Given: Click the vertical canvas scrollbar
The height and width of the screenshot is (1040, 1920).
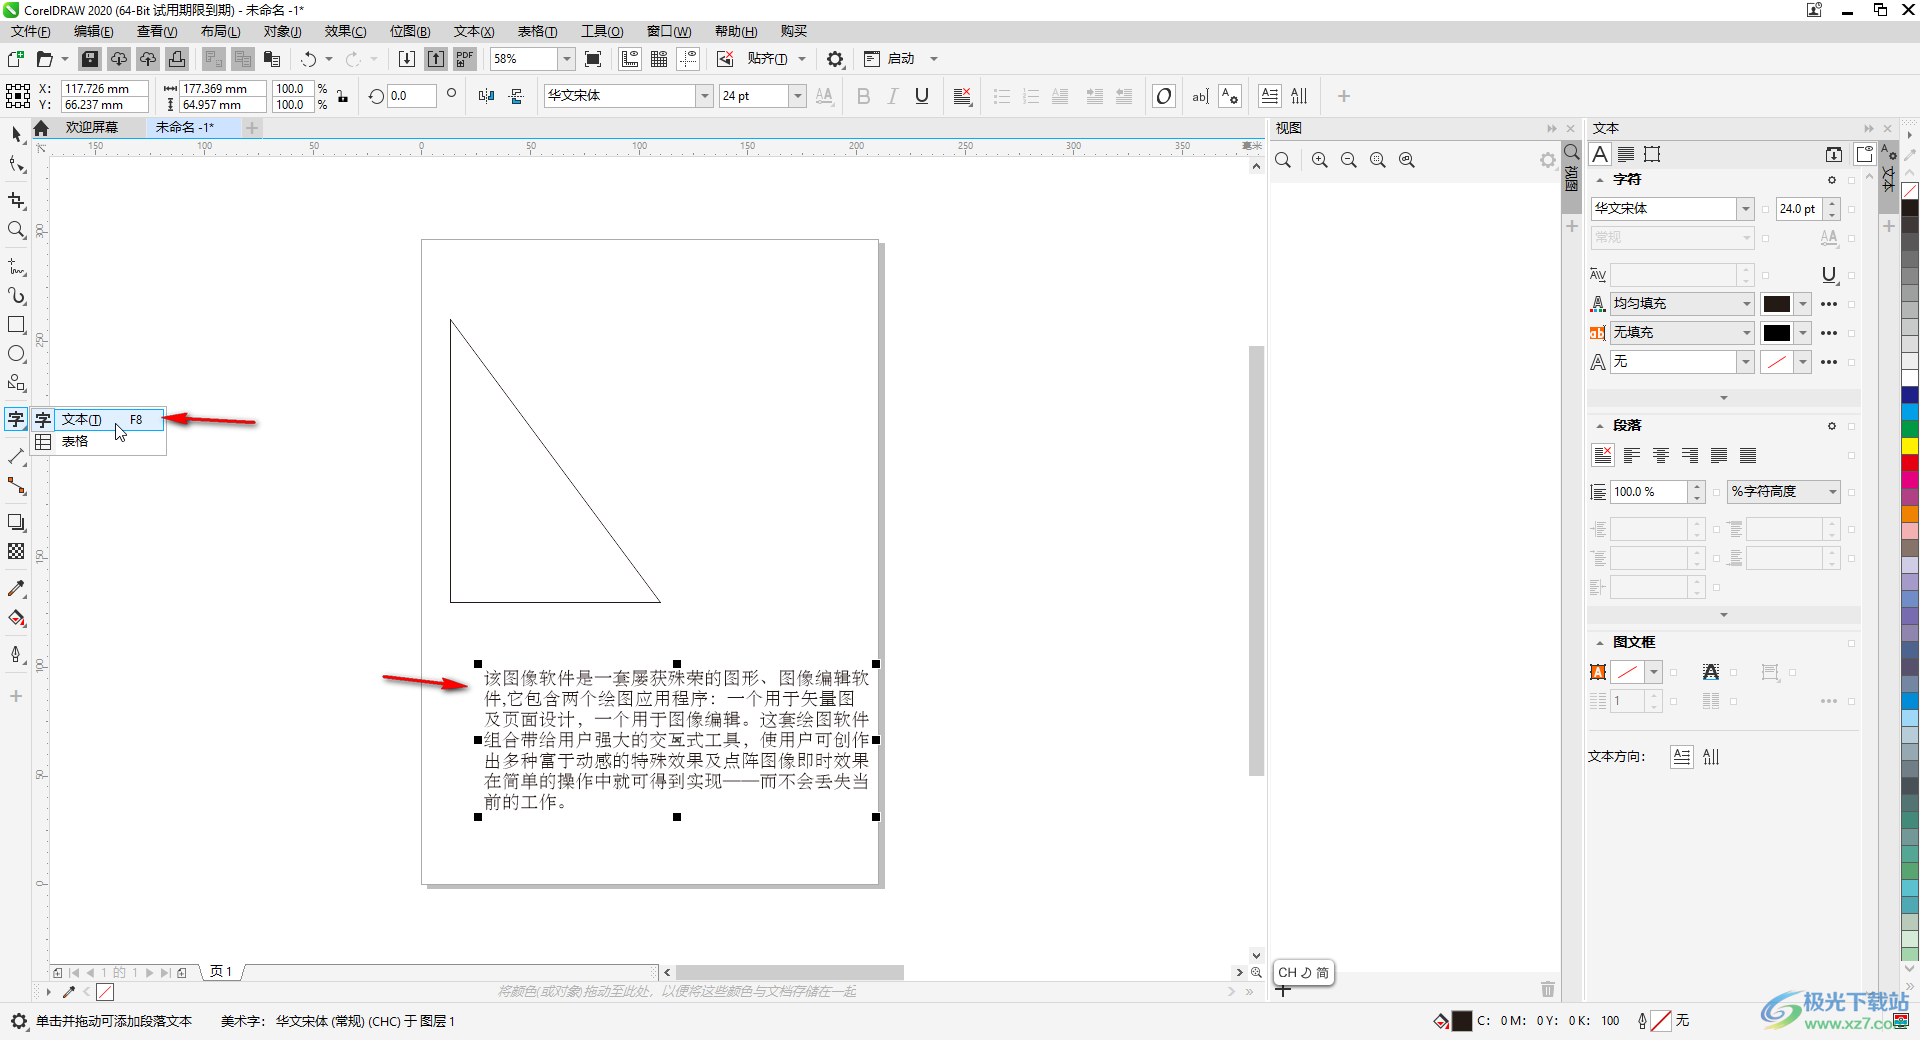Looking at the screenshot, I should point(1256,560).
